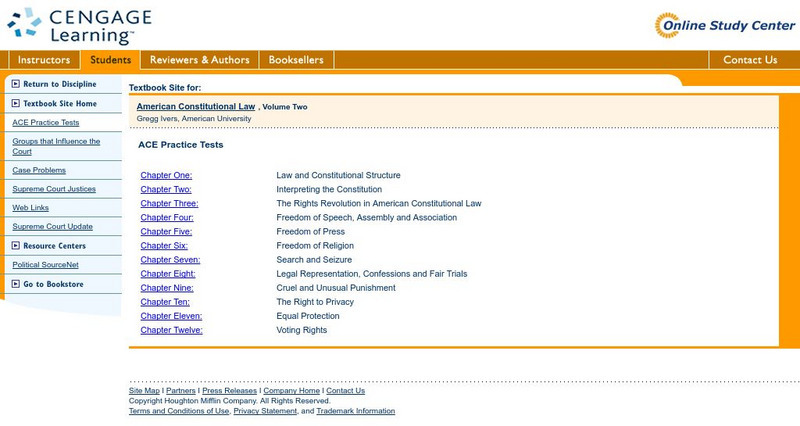Click the text 'Freedom of Speech, Assembly and Association'
800x426 pixels.
(367, 217)
